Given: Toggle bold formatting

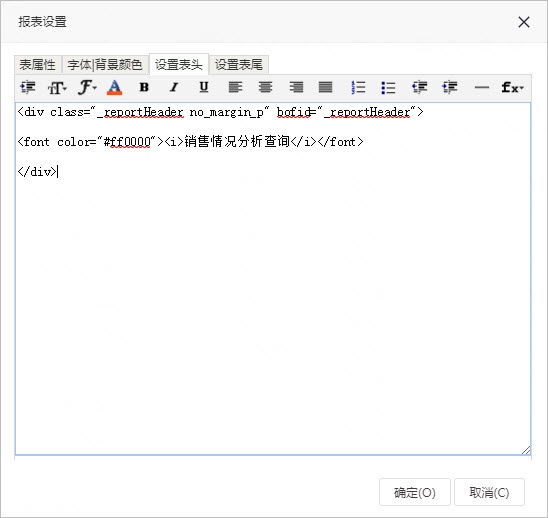Looking at the screenshot, I should click(x=144, y=87).
